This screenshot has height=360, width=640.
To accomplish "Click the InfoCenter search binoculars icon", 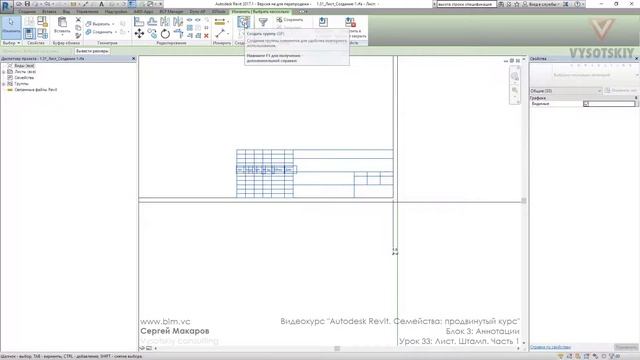I will 501,4.
